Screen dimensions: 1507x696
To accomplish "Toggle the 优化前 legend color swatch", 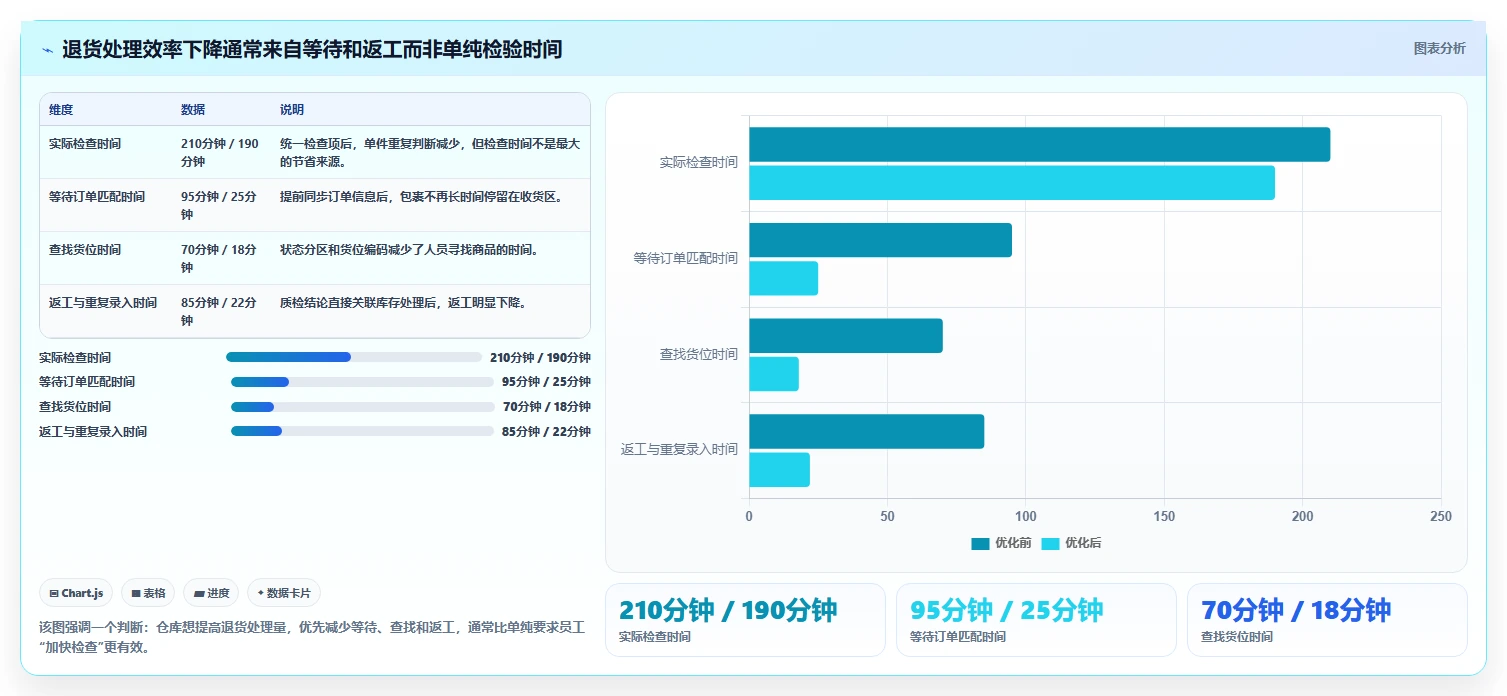I will [x=980, y=544].
